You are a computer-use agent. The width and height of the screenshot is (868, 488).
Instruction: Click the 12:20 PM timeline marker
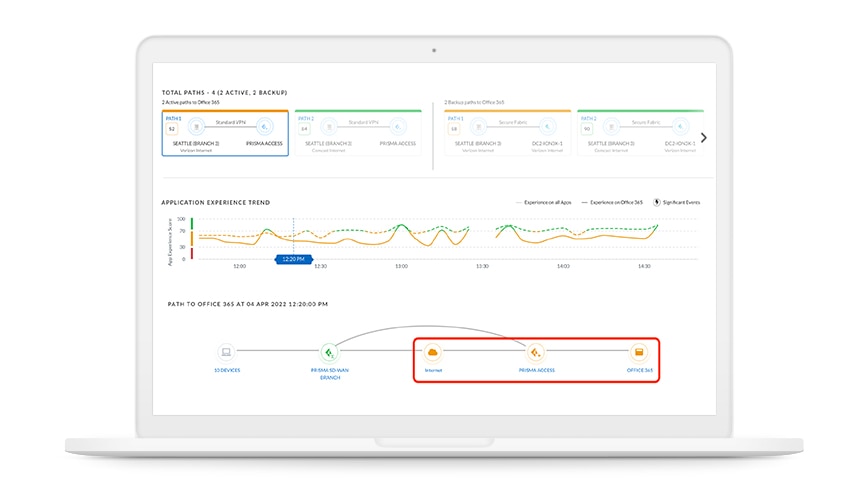click(293, 259)
